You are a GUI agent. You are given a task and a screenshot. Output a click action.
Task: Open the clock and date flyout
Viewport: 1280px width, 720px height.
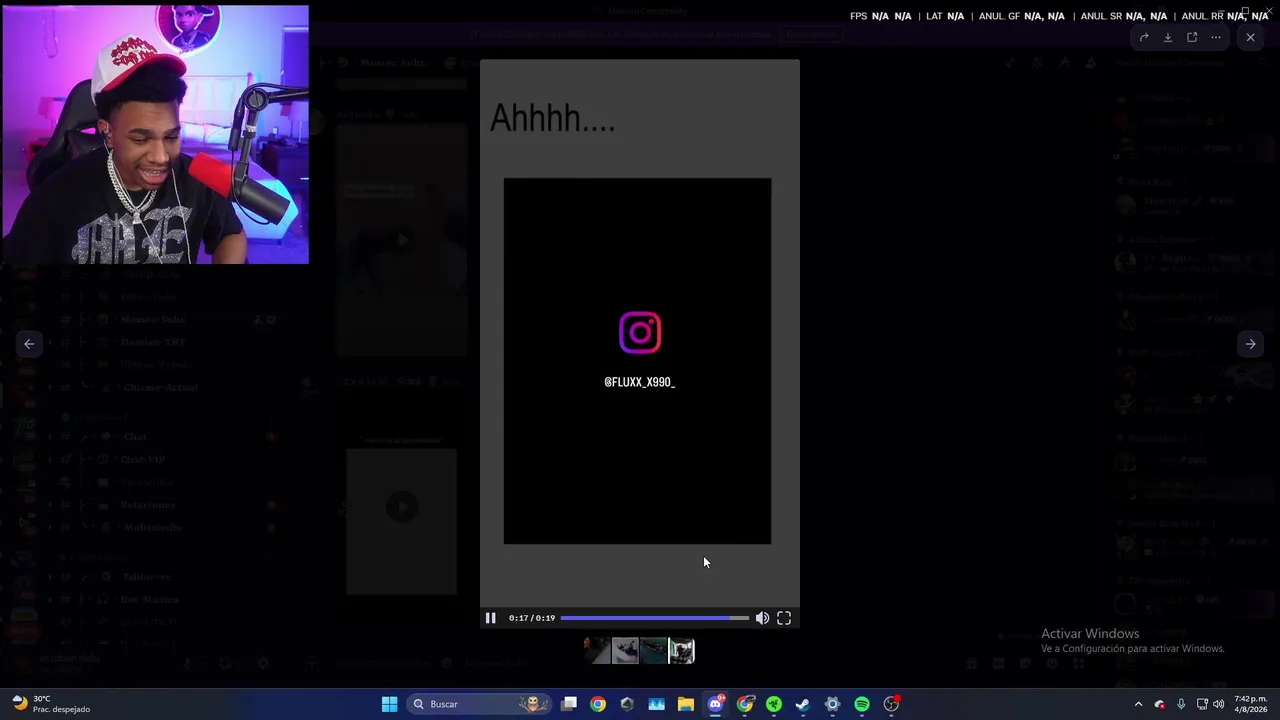click(1250, 704)
